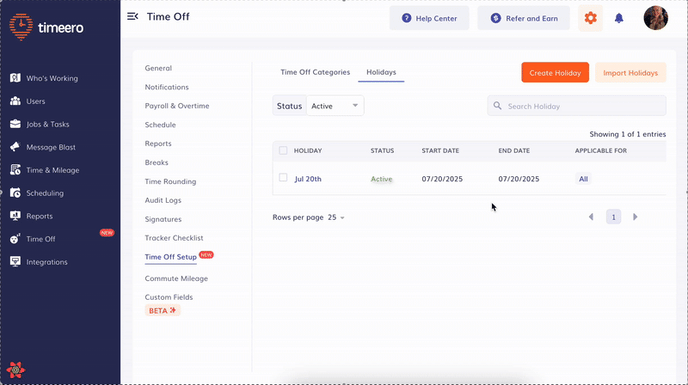Click in the Search Holiday field
The height and width of the screenshot is (385, 688).
[x=577, y=106]
